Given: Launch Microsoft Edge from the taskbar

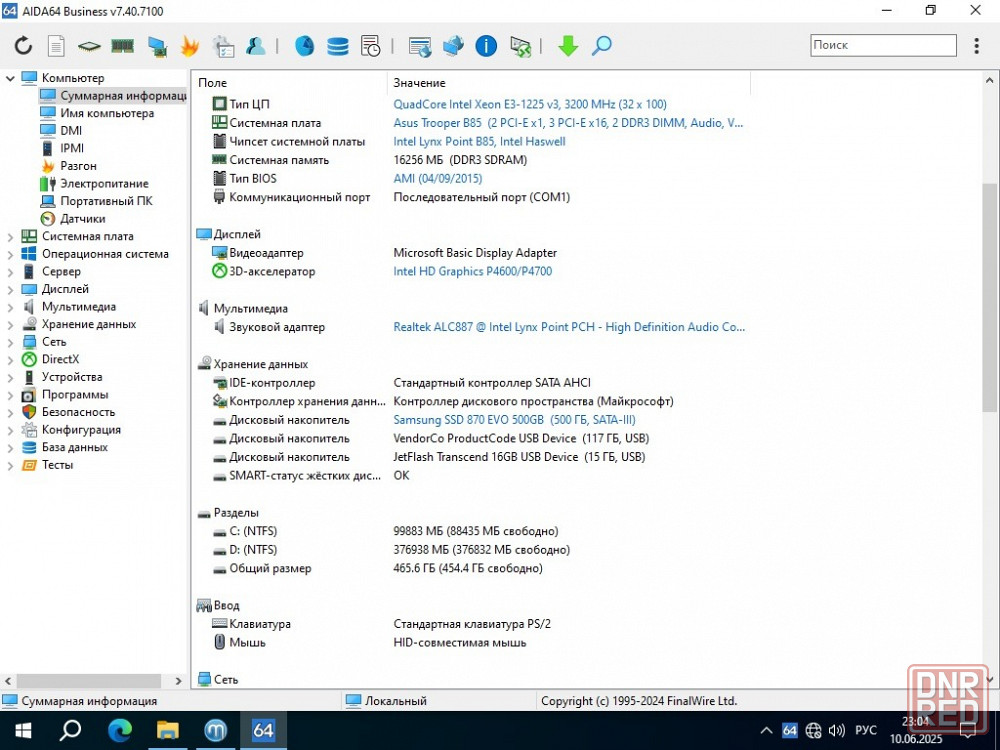Looking at the screenshot, I should (x=119, y=730).
